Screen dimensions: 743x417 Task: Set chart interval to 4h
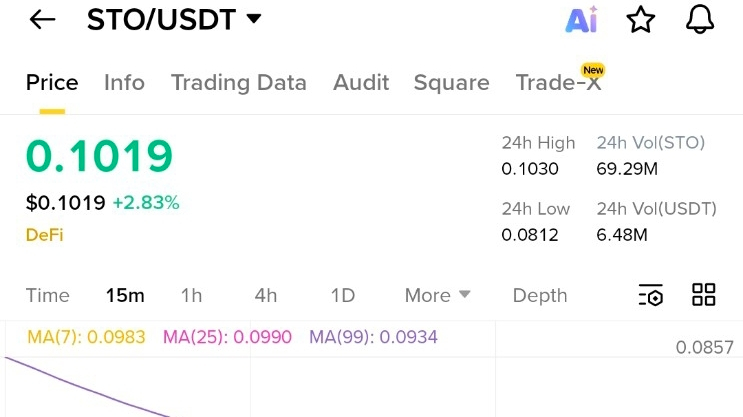[266, 295]
